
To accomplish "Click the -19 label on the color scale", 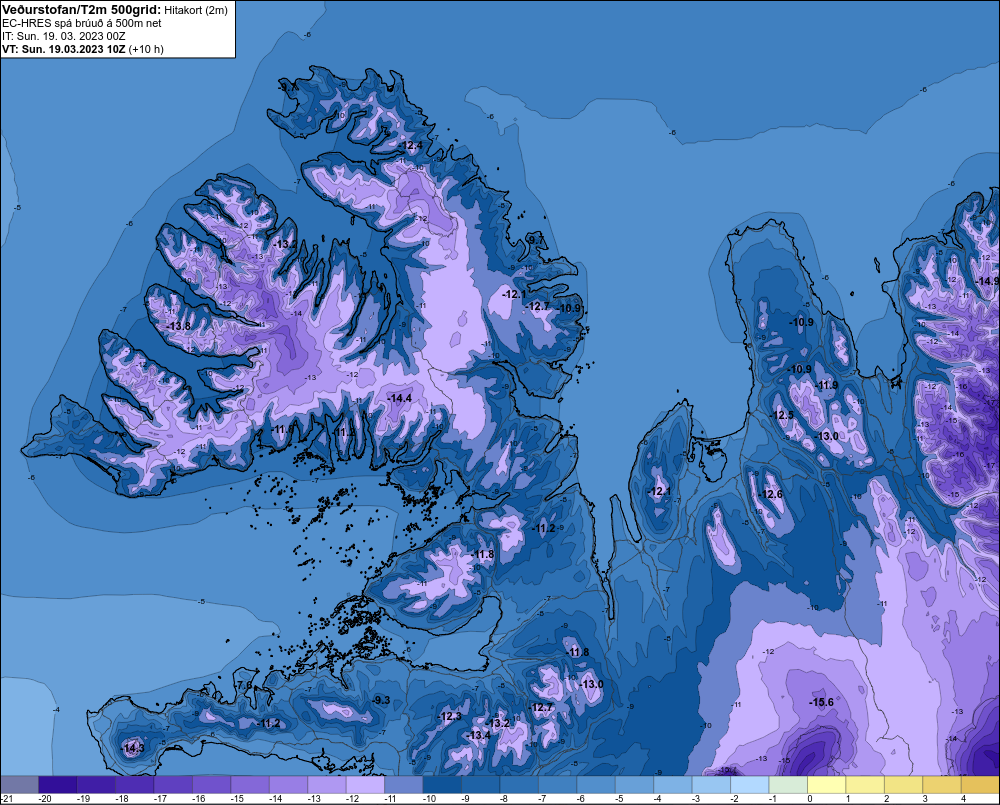I will (83, 799).
